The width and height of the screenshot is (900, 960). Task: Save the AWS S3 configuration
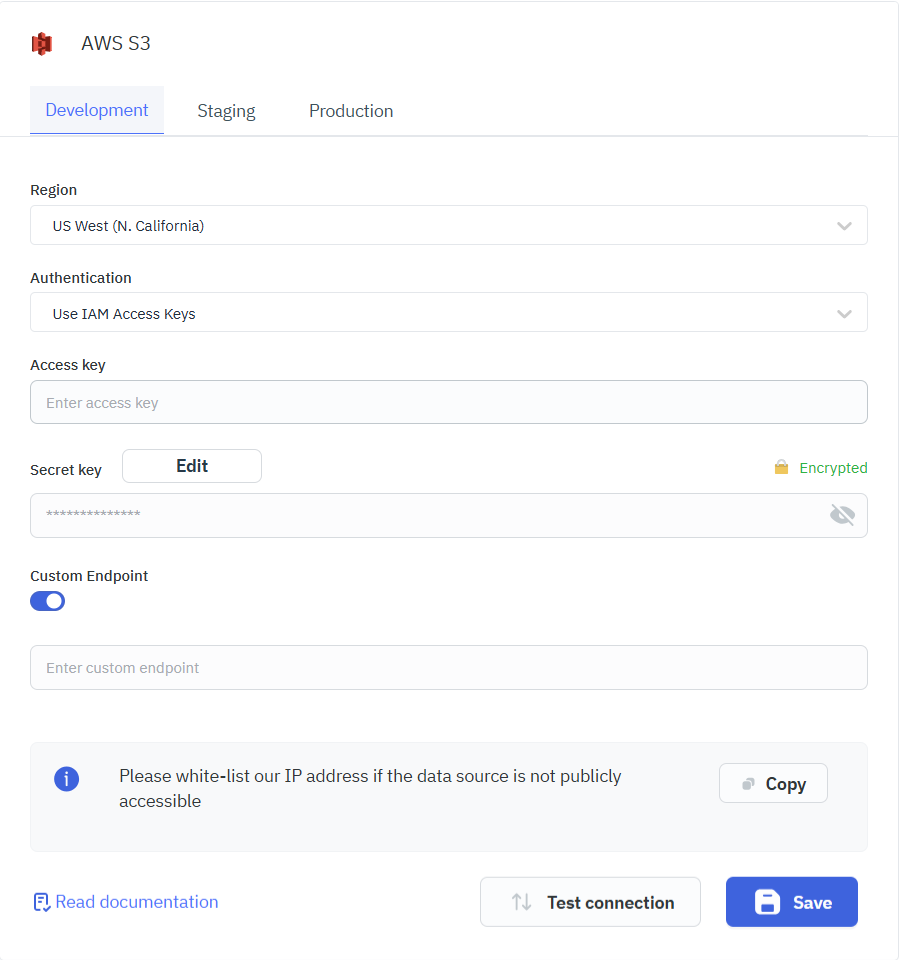(791, 902)
